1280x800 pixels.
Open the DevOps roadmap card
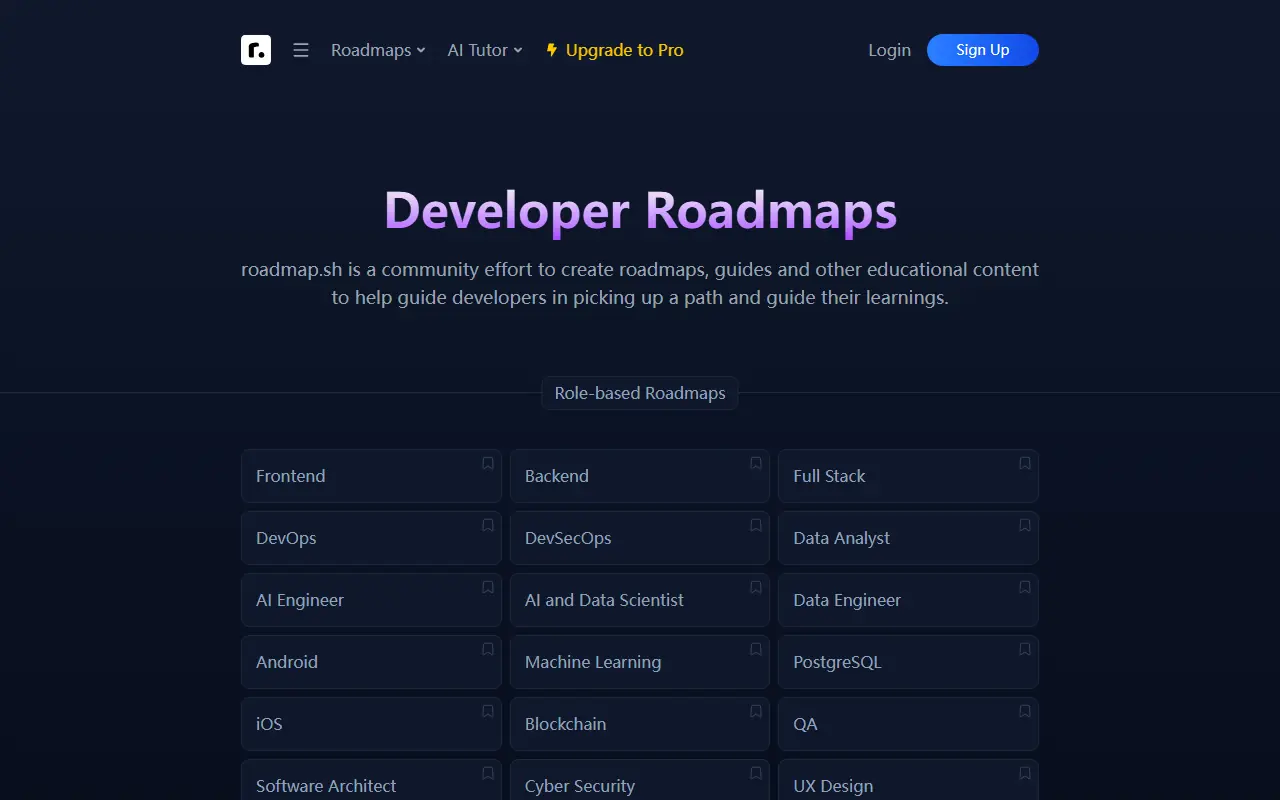pyautogui.click(x=371, y=538)
